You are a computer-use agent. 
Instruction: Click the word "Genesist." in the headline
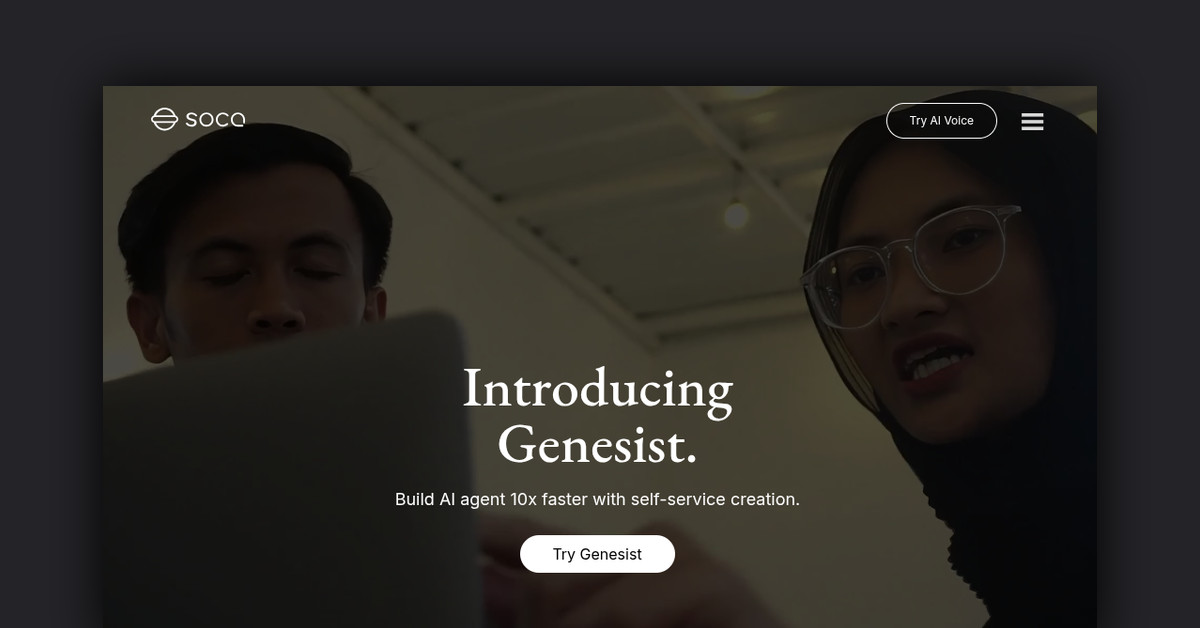coord(597,444)
